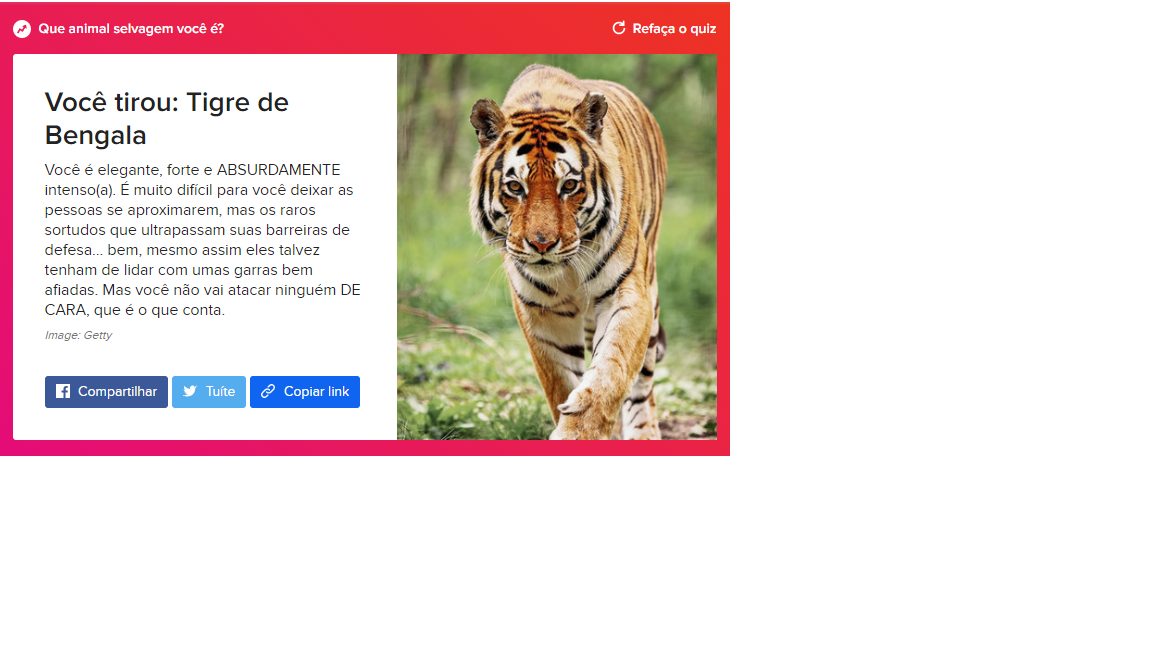Click the Compartilhar label text

118,392
